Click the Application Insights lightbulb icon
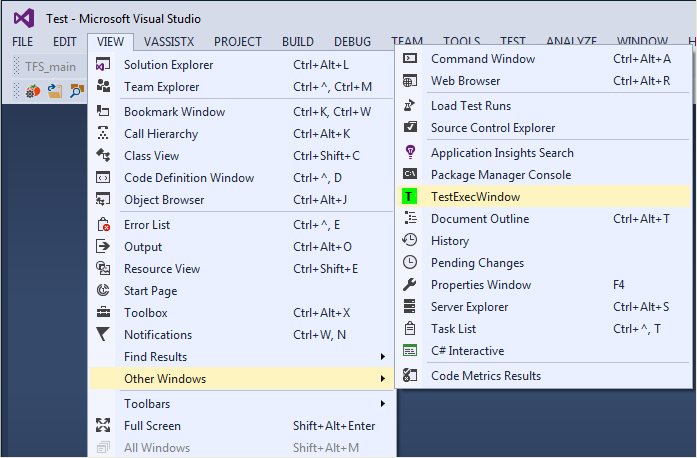 pos(410,152)
